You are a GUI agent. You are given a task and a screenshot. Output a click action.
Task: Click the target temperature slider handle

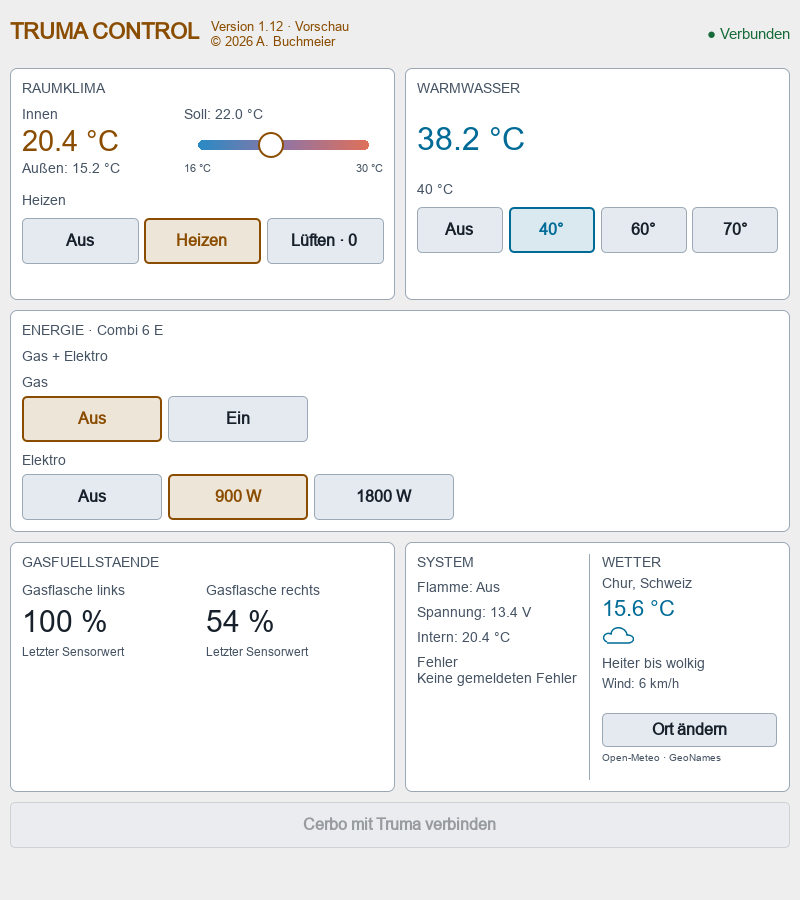pyautogui.click(x=271, y=145)
